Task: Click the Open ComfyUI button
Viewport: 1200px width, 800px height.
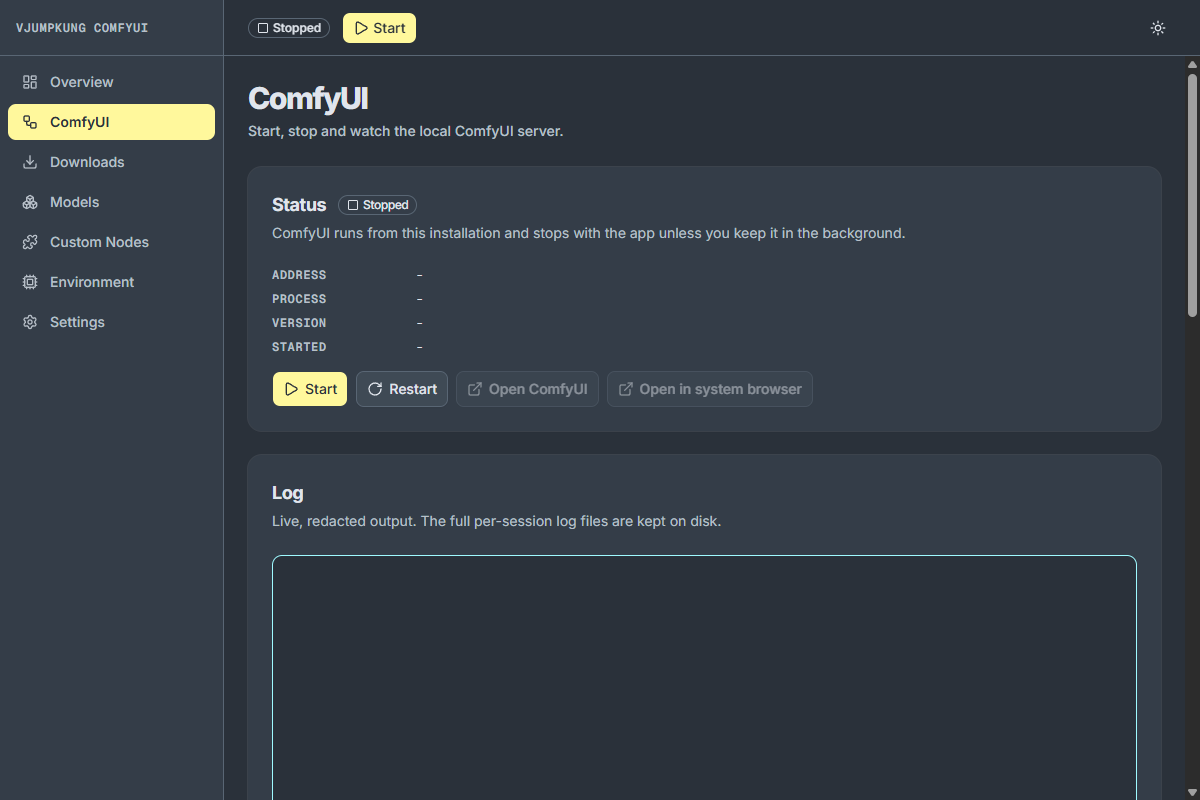Action: (527, 389)
